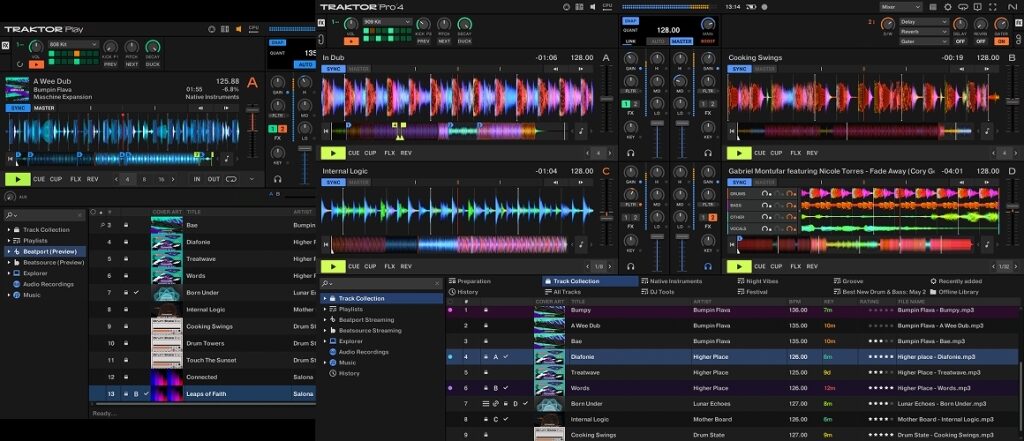
Task: Toggle MASTER on Traktor Play deck A
Action: point(44,108)
